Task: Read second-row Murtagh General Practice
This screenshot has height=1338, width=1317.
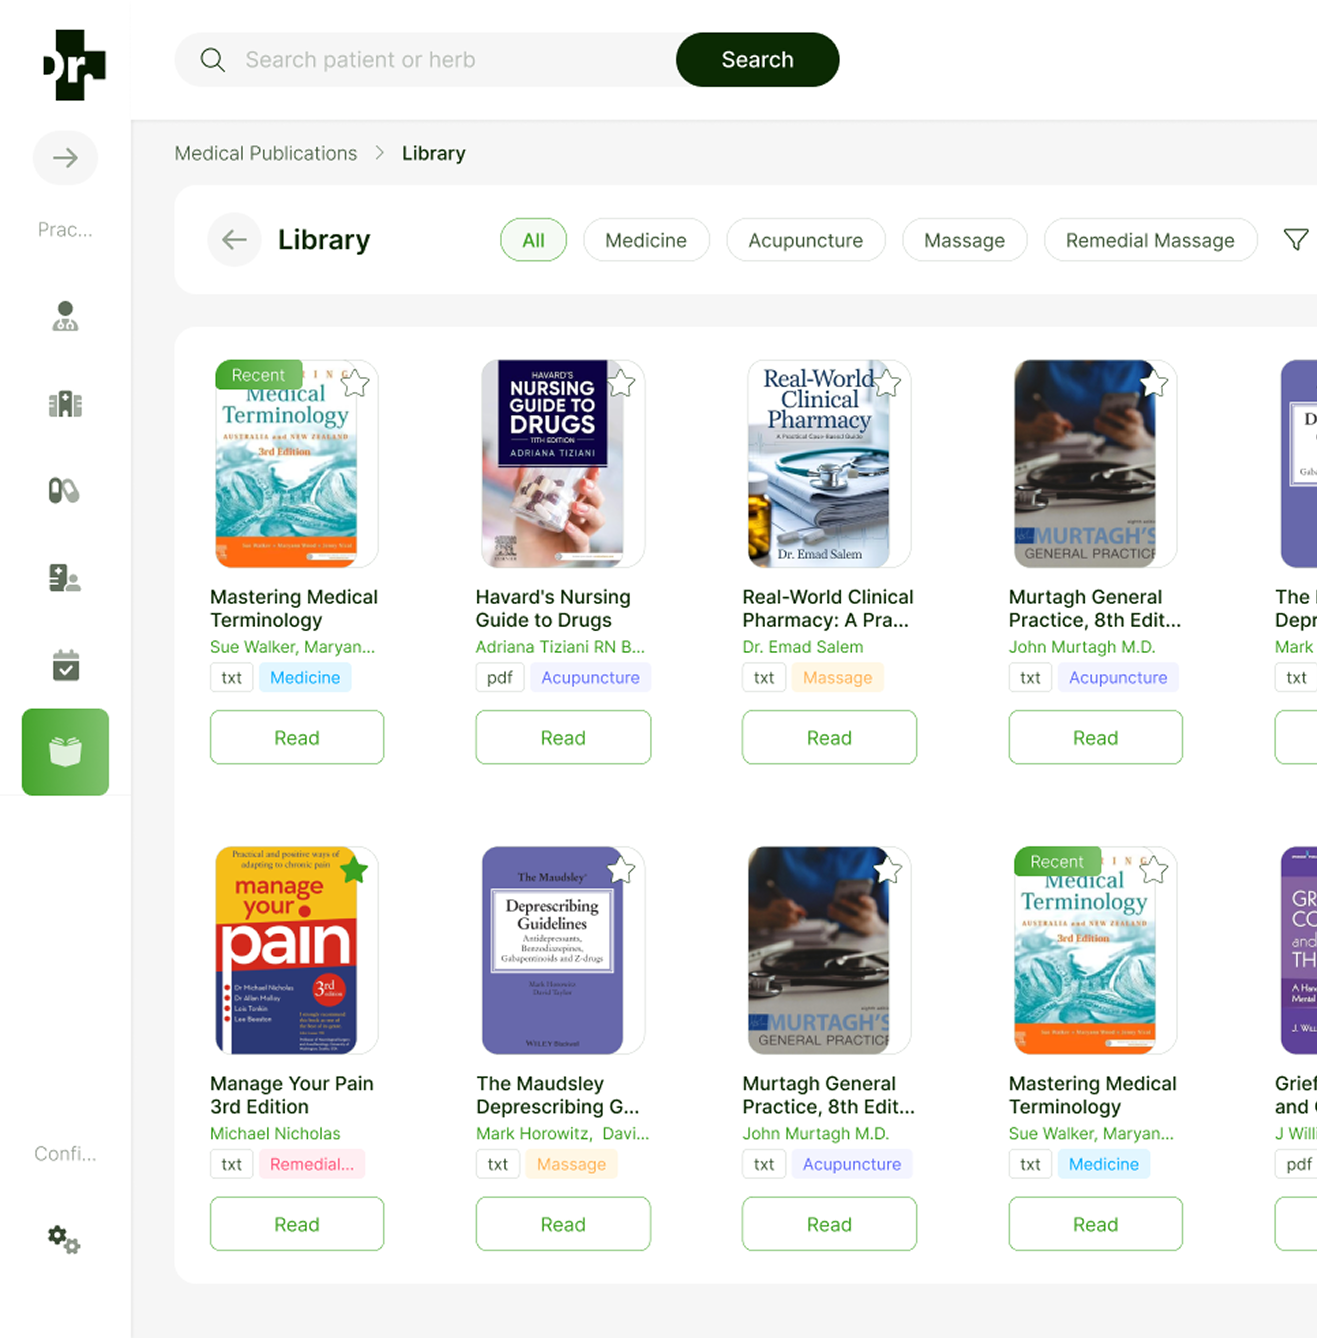Action: tap(829, 1224)
